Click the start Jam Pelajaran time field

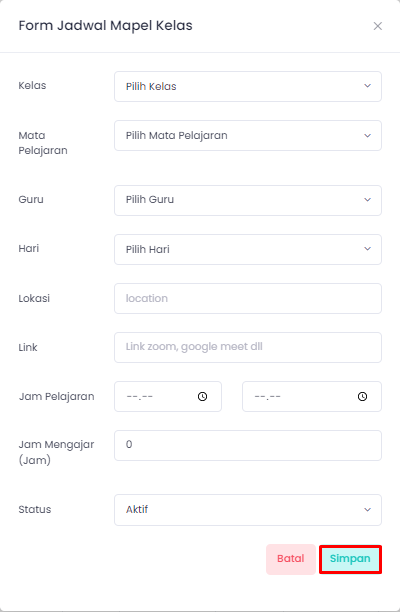pos(168,397)
